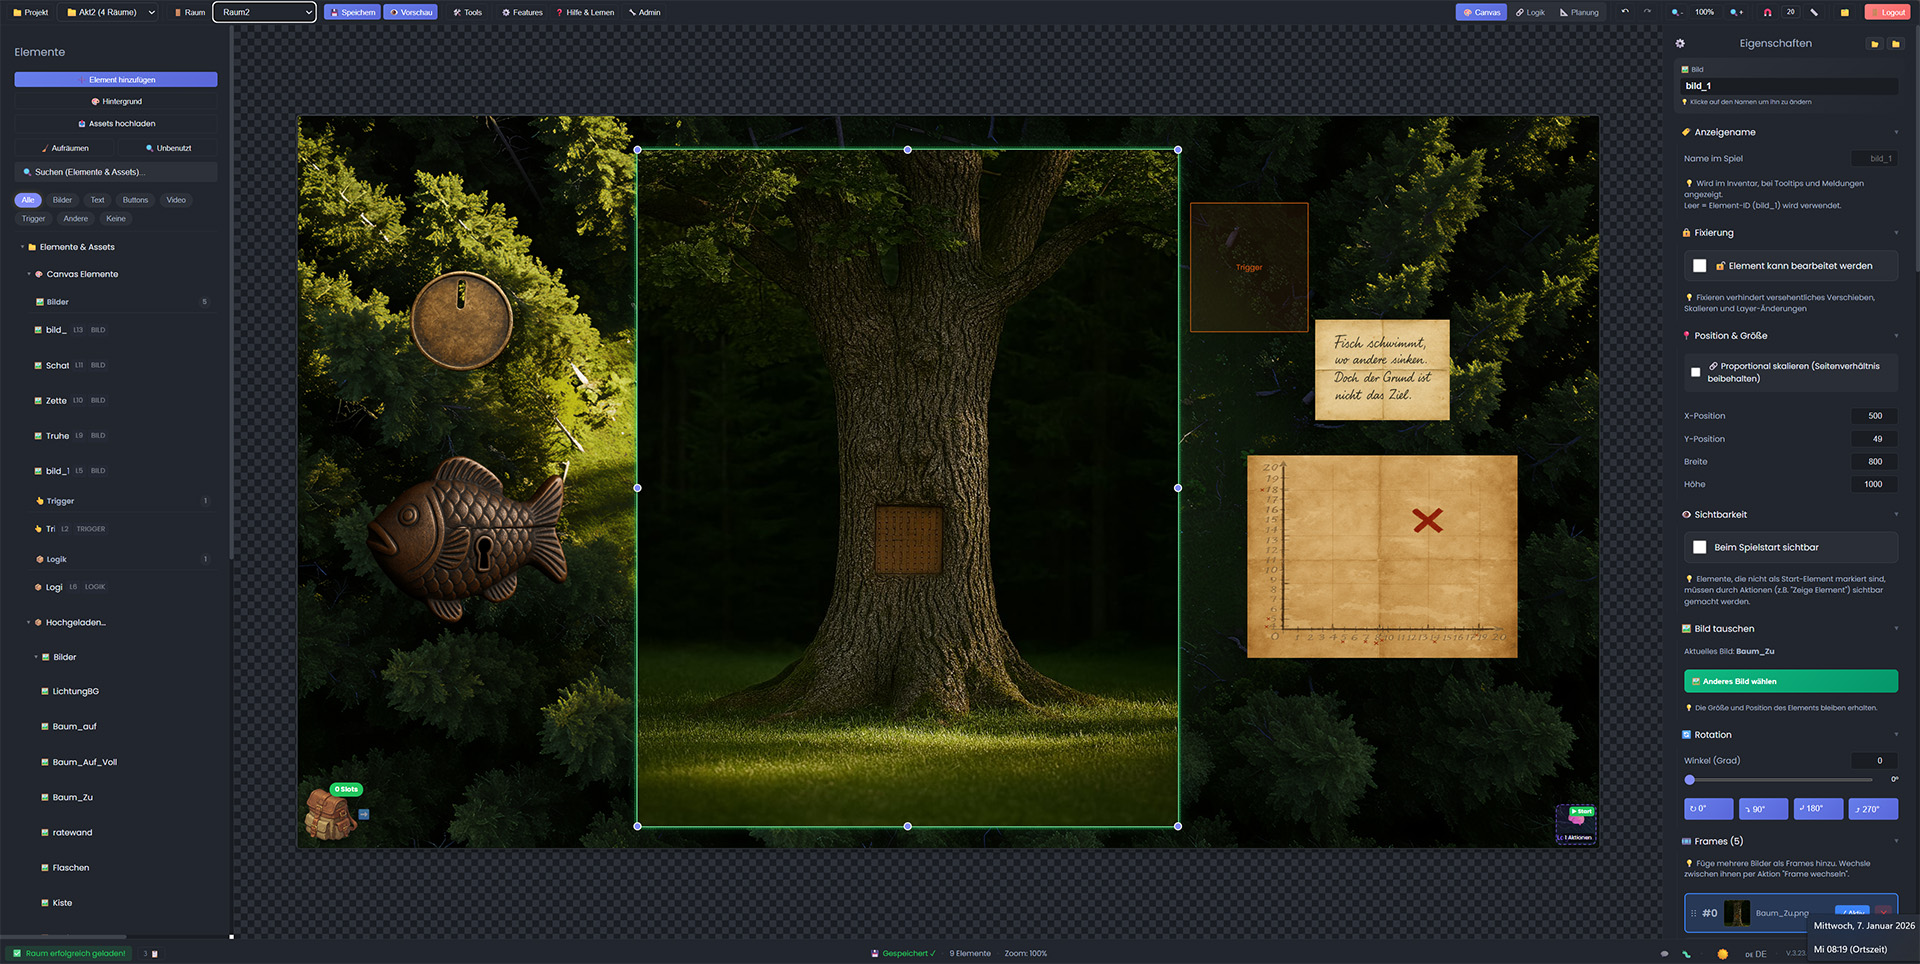Open the 'Akt2 (4 Räume)' dropdown
The height and width of the screenshot is (964, 1920).
point(110,12)
